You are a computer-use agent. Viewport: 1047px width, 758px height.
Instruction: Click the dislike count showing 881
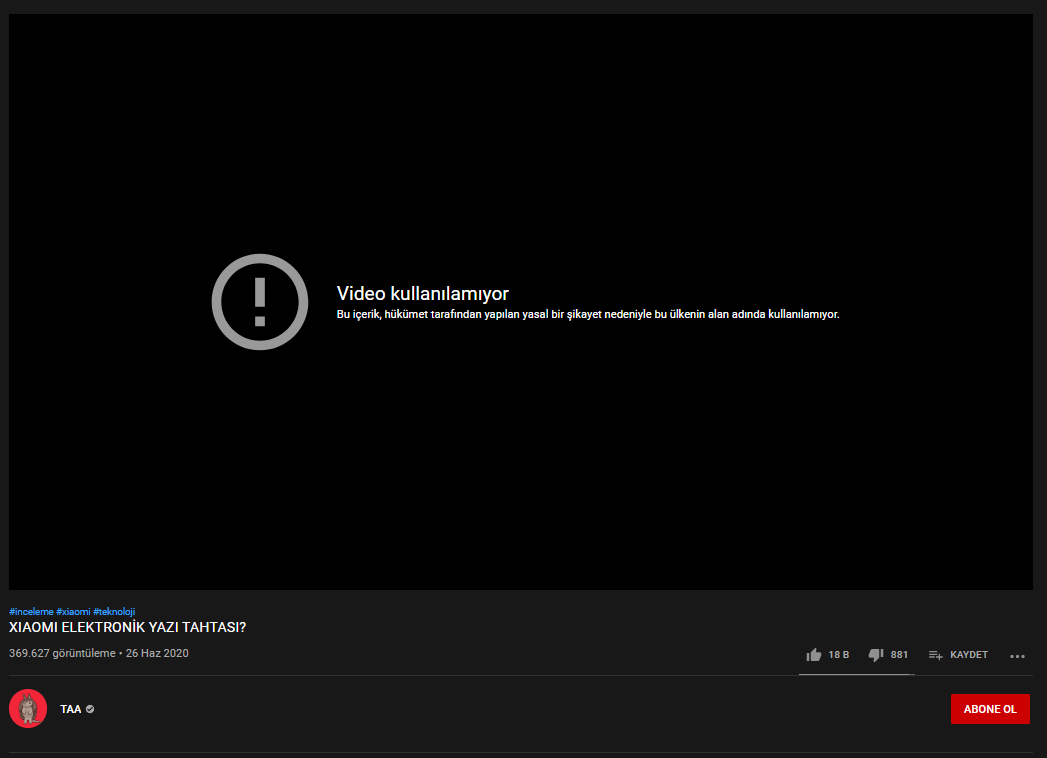(898, 655)
